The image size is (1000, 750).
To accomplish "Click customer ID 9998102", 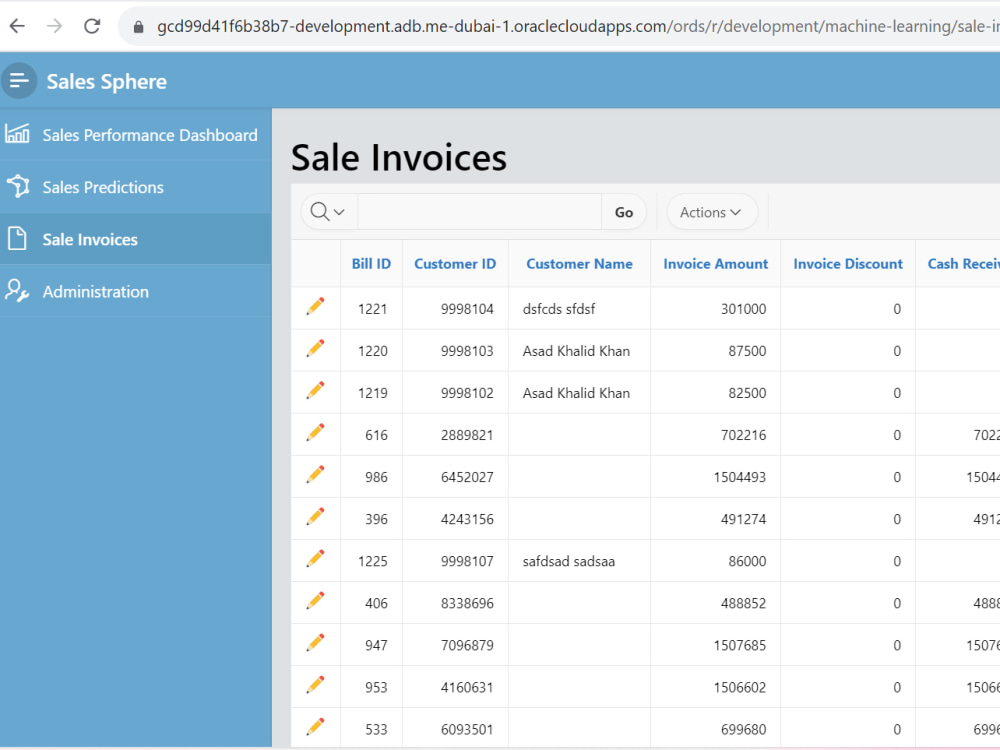I will tap(467, 393).
